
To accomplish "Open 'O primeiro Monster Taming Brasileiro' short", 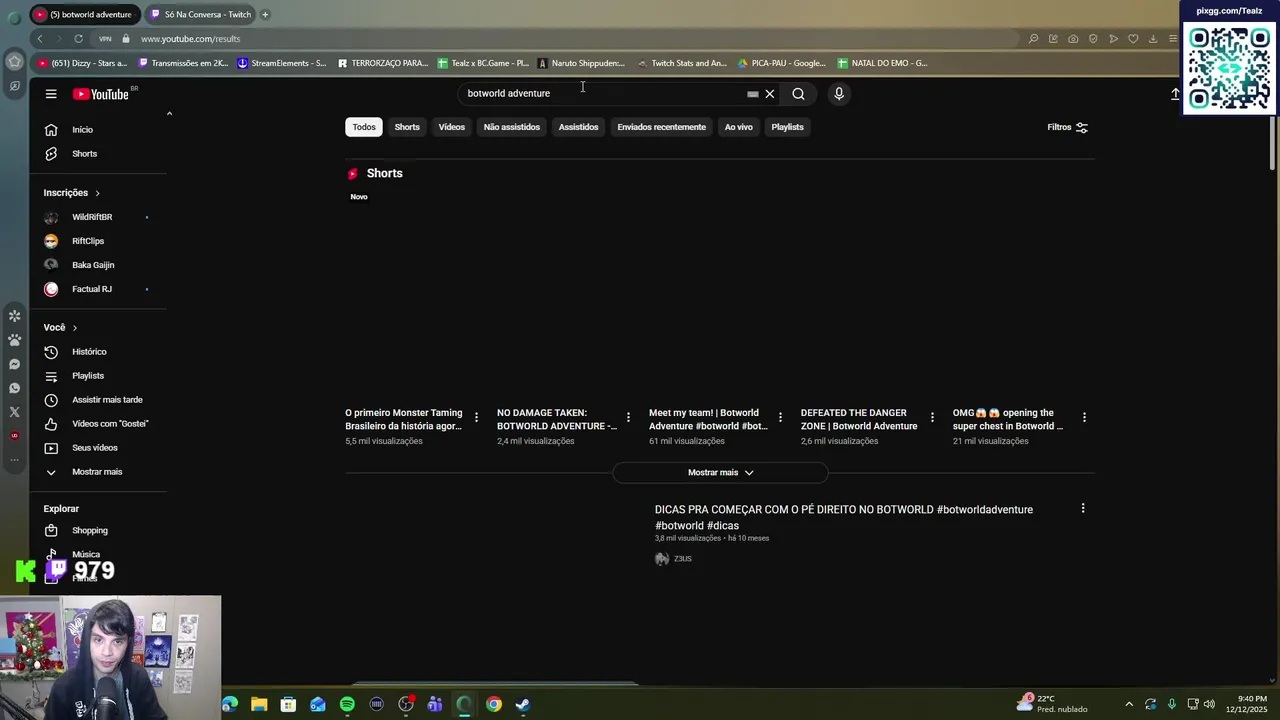I will [x=404, y=419].
